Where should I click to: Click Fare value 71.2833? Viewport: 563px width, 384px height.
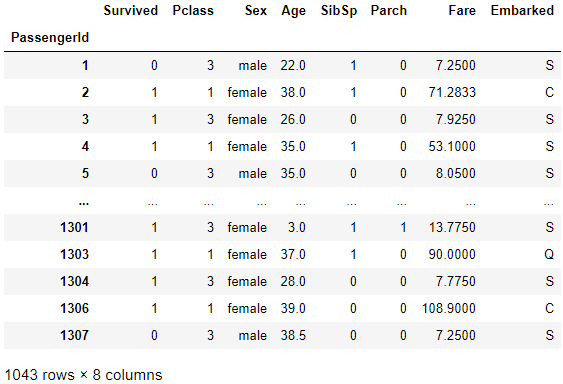point(452,92)
